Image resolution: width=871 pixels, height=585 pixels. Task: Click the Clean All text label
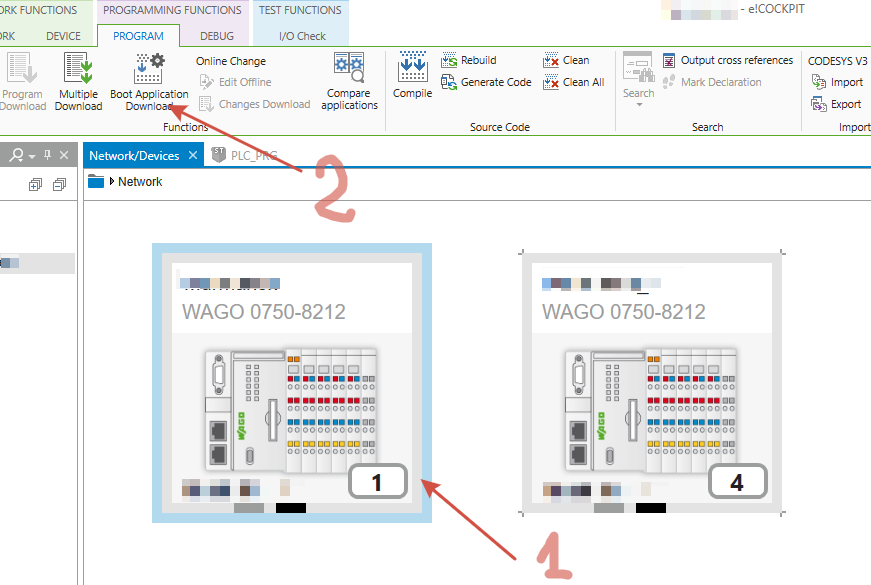coord(583,82)
